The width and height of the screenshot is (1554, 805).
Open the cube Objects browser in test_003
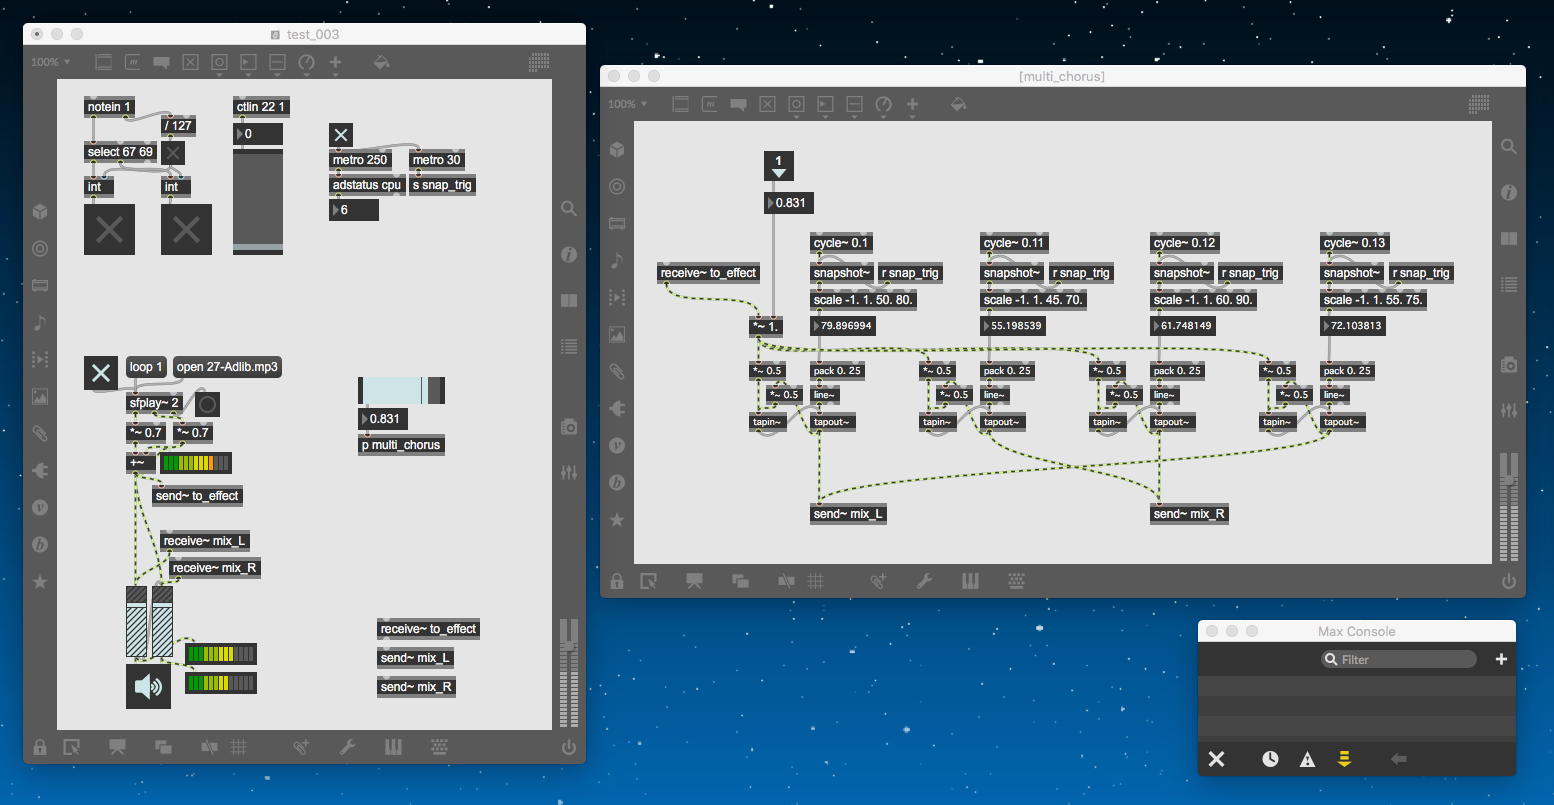point(40,211)
